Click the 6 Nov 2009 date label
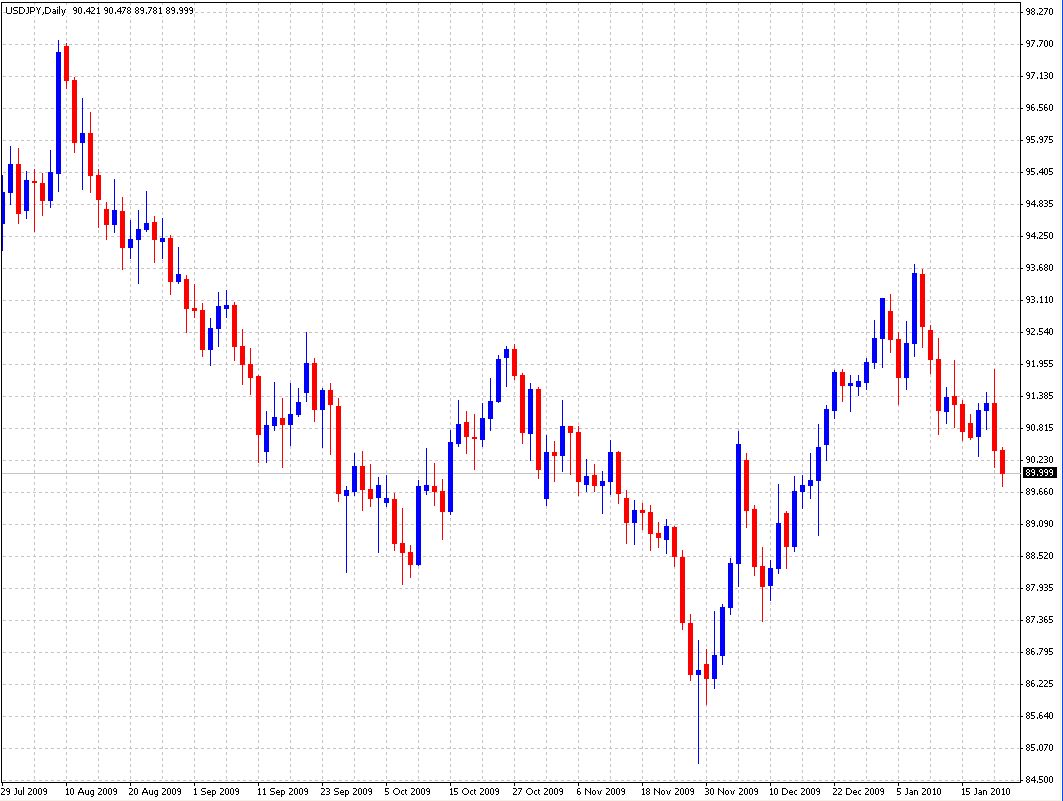 [601, 791]
